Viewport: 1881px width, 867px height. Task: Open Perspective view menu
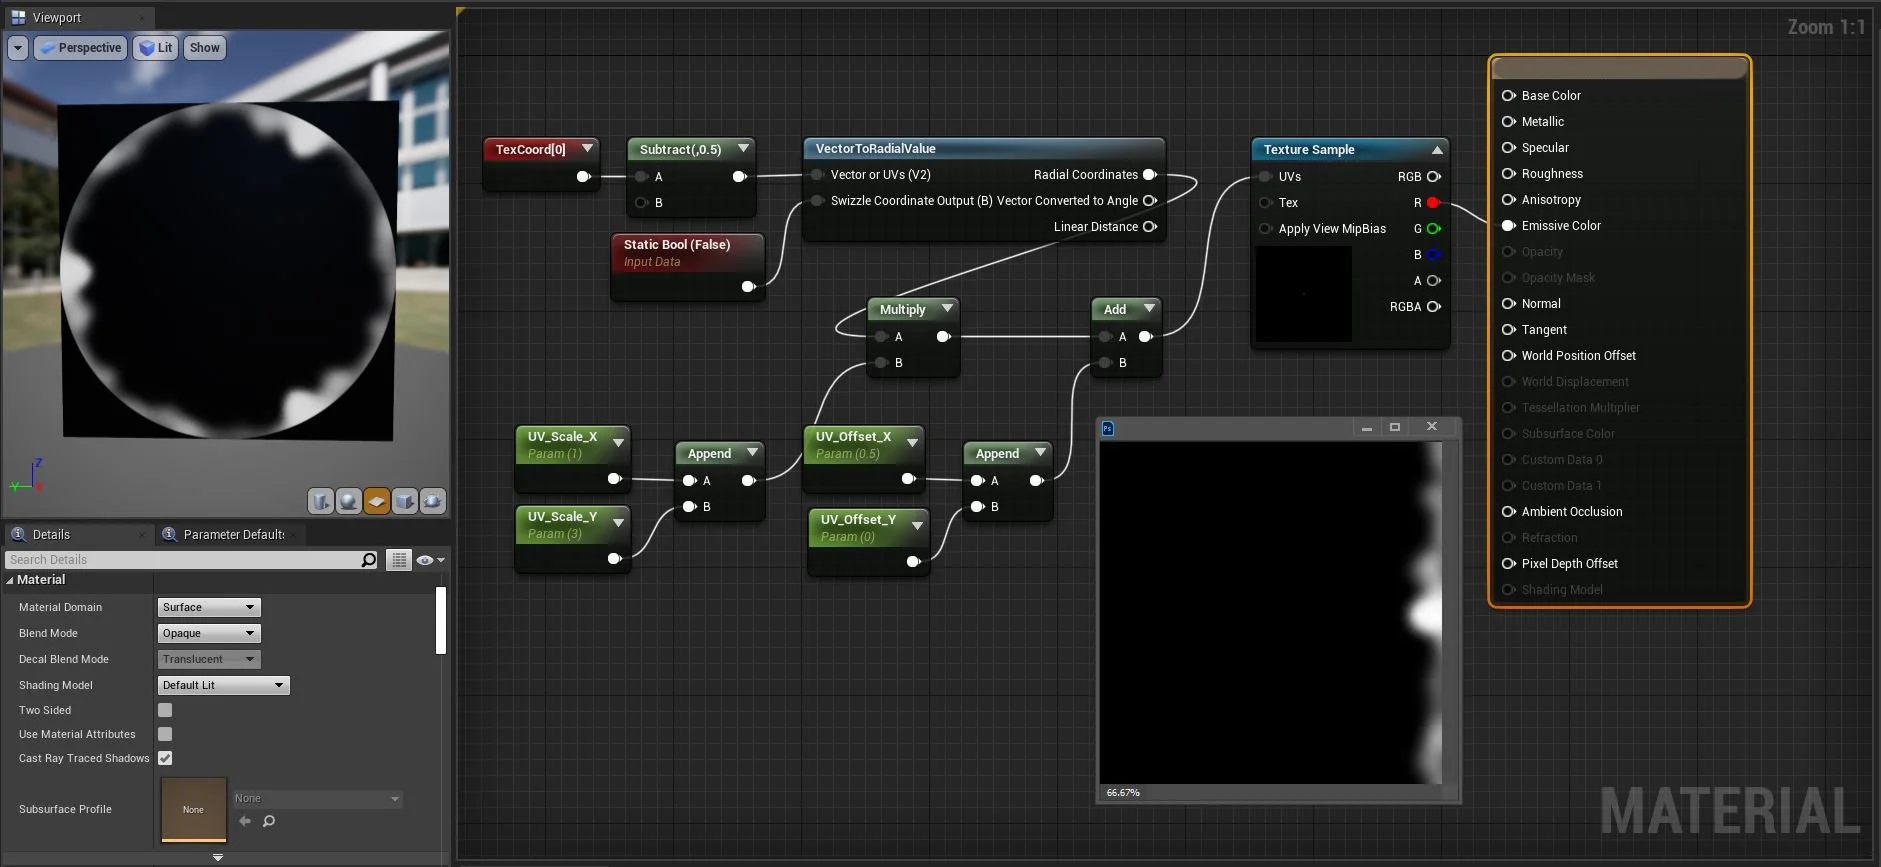coord(81,48)
